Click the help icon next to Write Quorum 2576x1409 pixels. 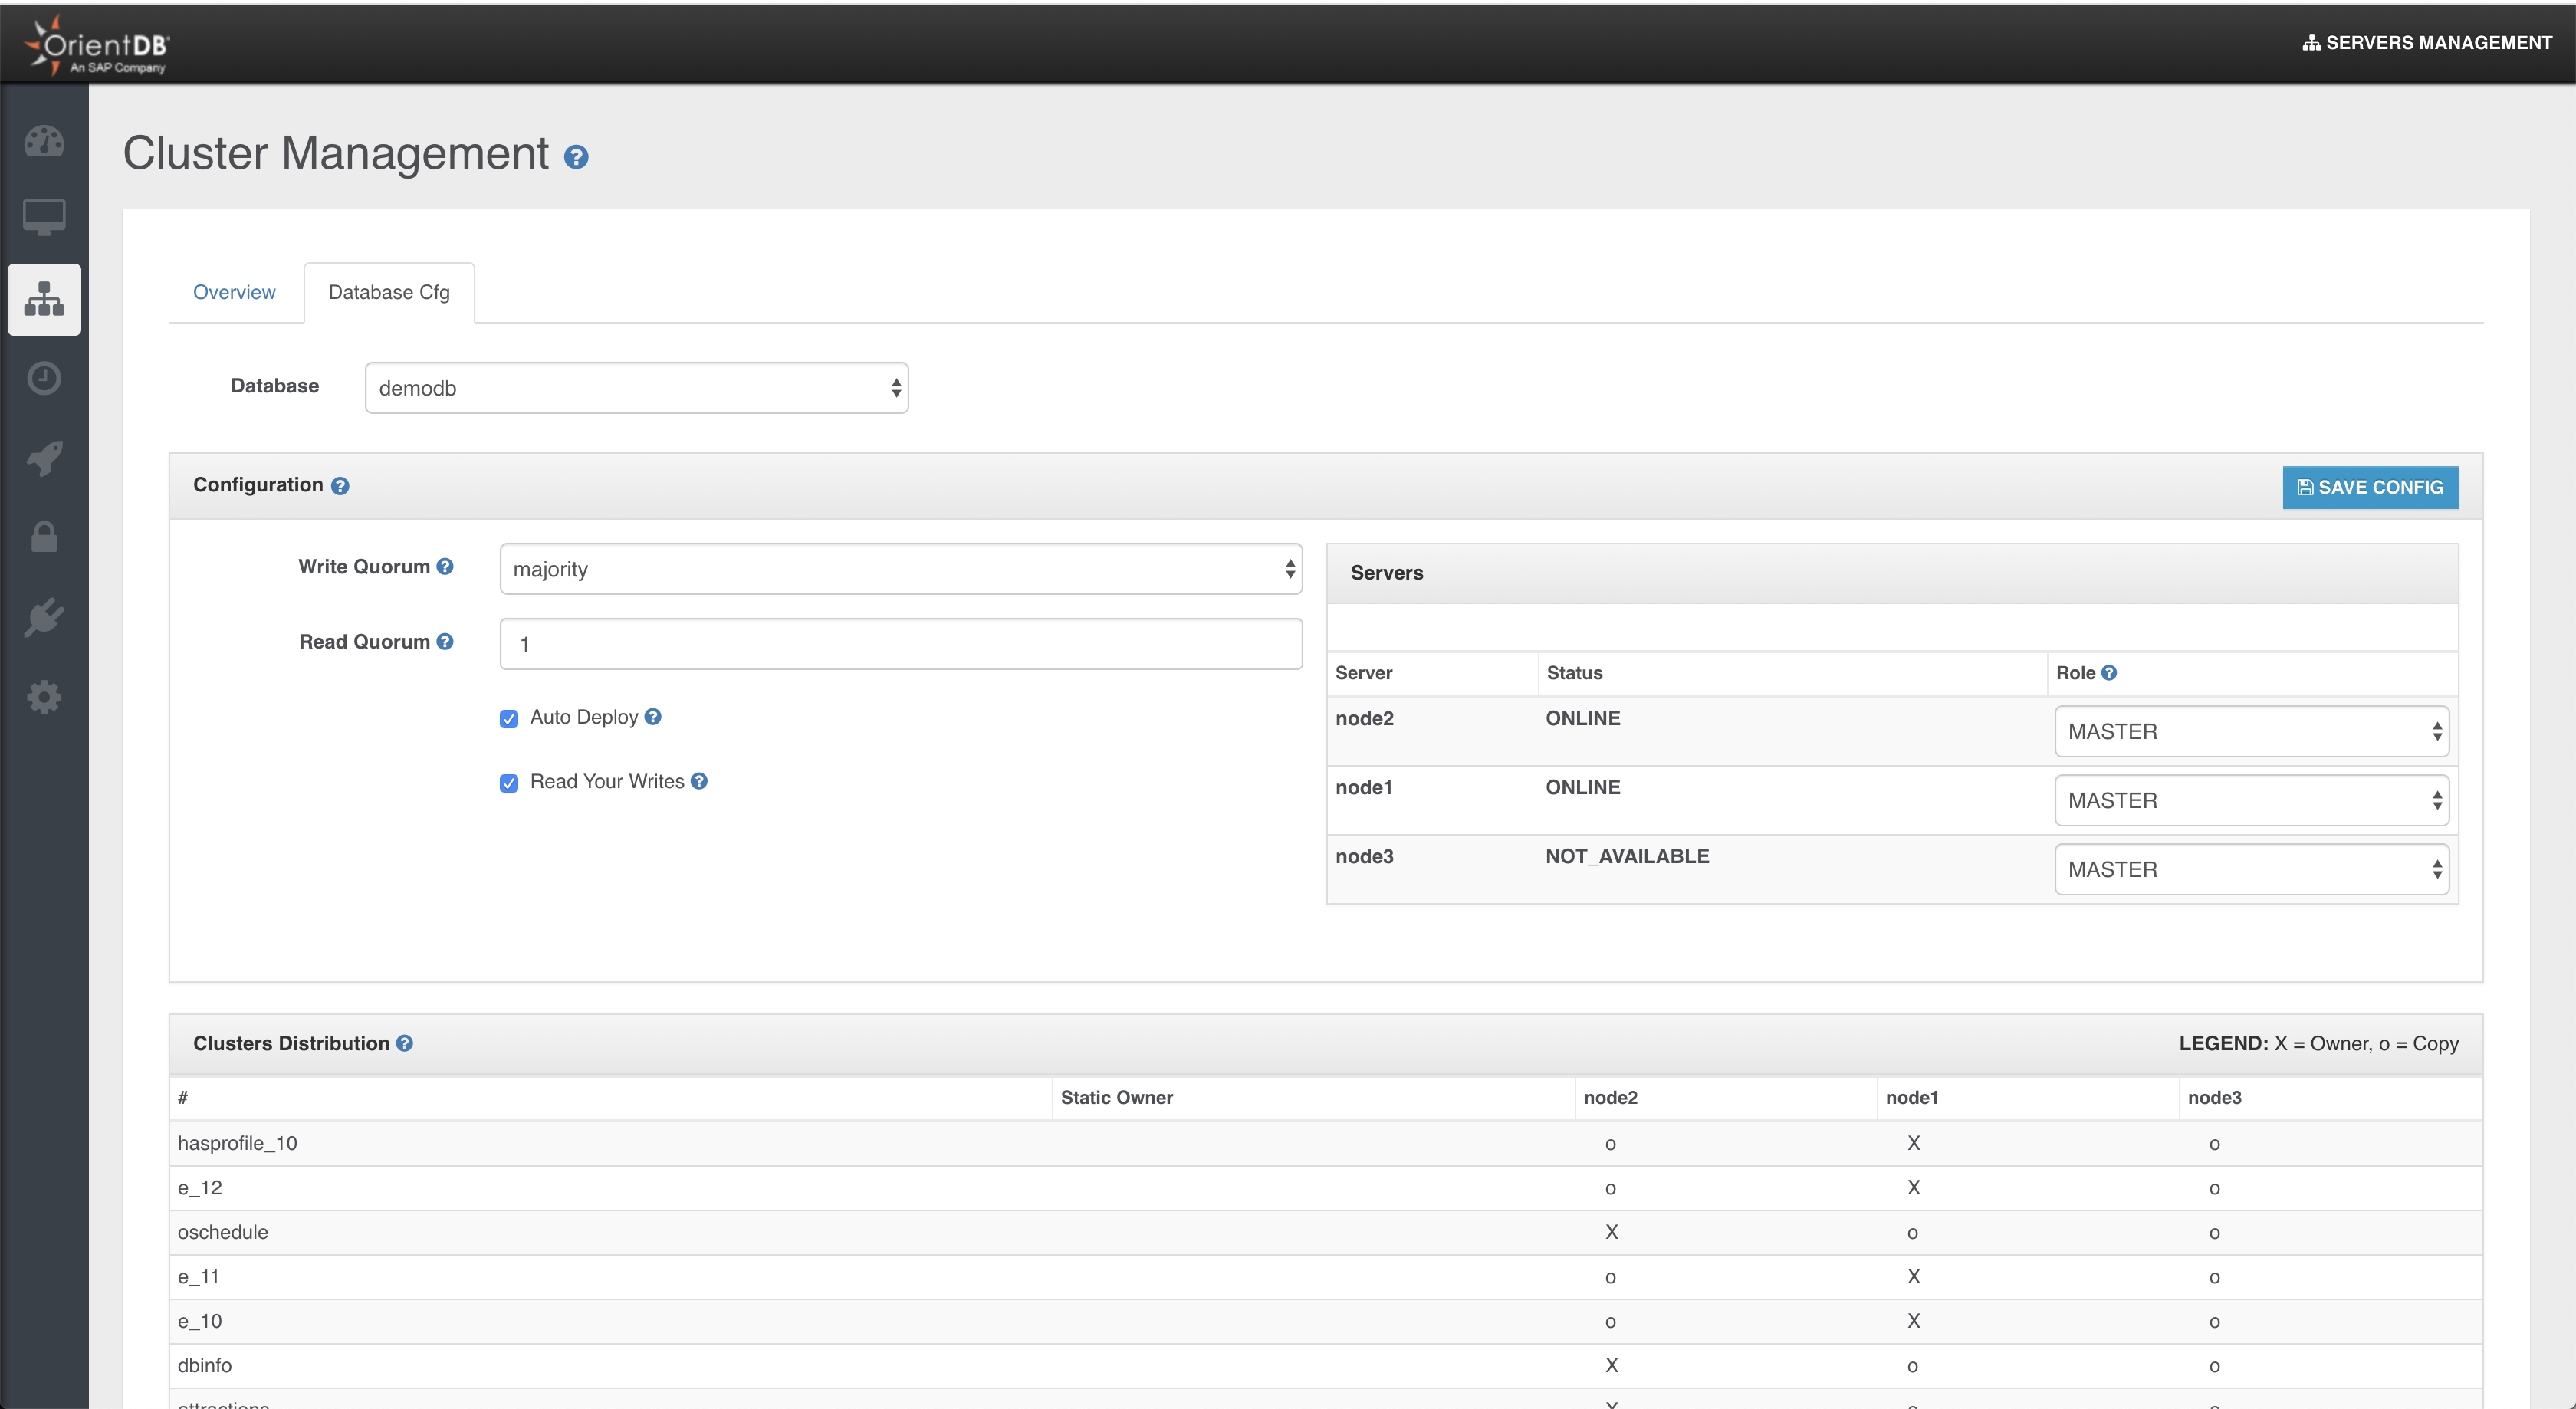(445, 566)
